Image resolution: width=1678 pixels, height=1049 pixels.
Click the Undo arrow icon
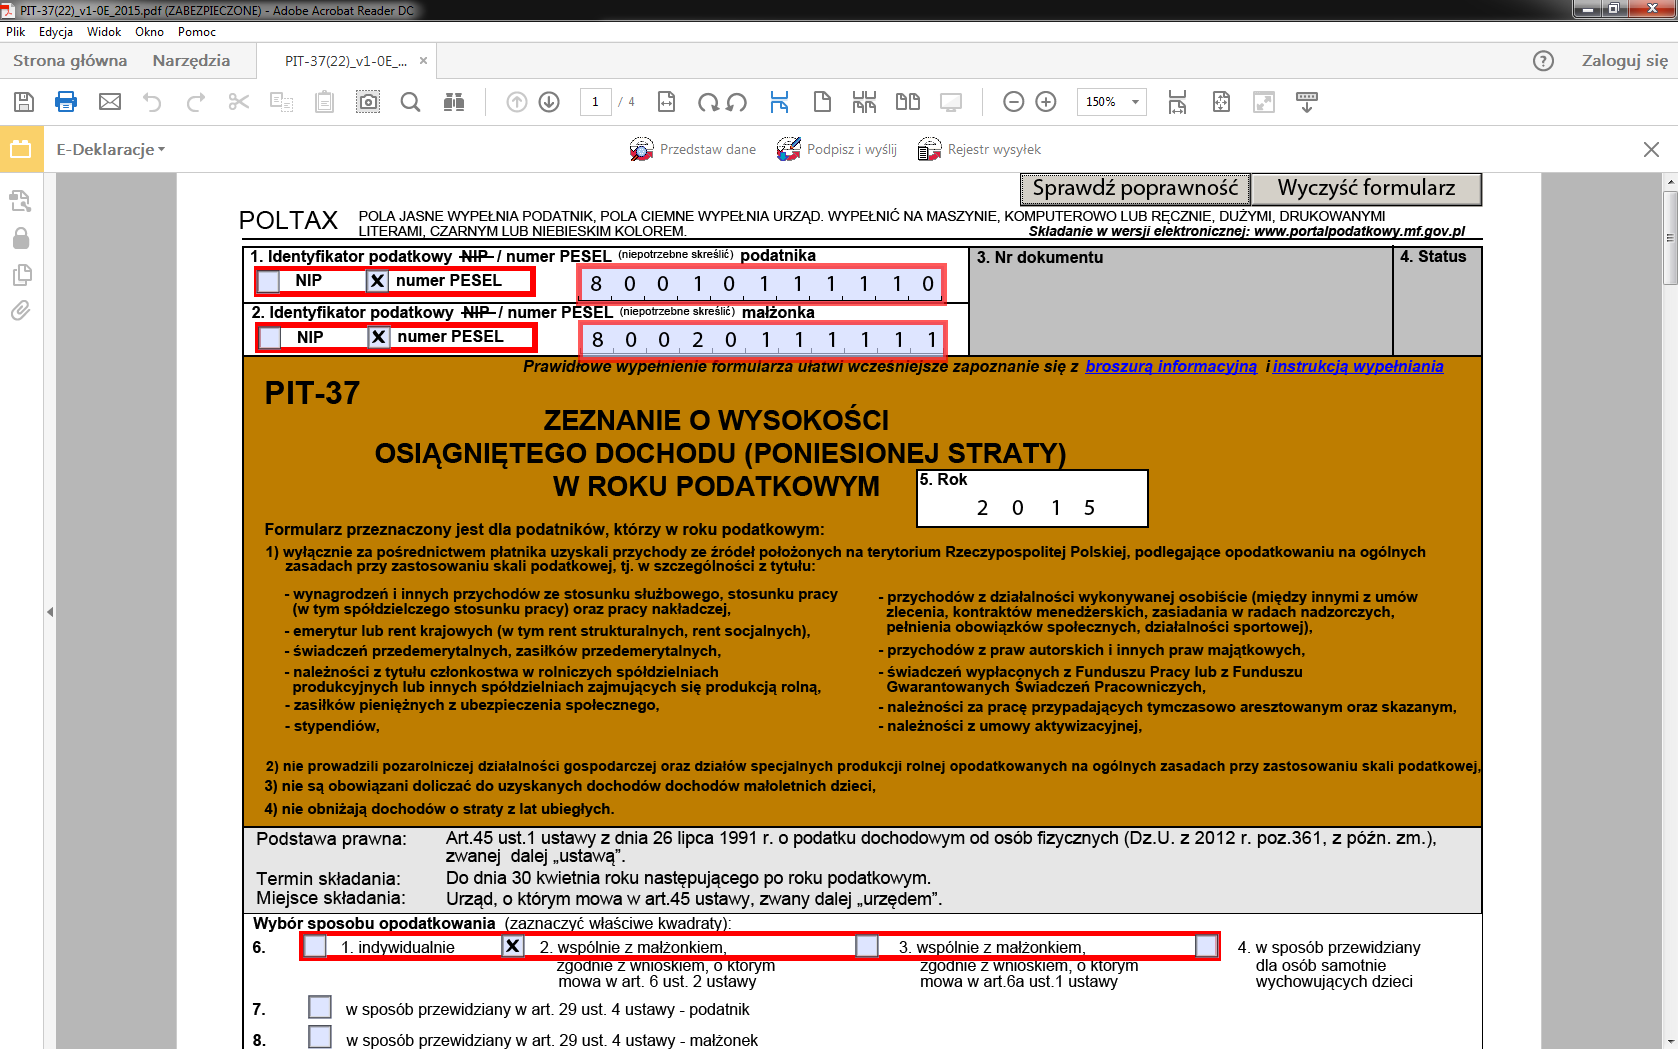(x=152, y=101)
